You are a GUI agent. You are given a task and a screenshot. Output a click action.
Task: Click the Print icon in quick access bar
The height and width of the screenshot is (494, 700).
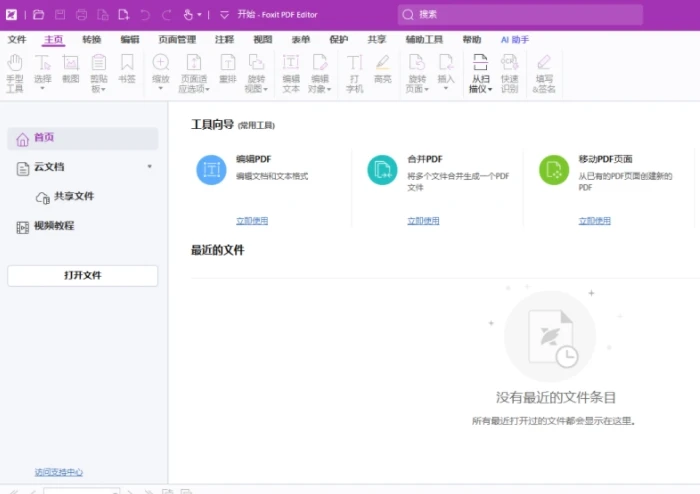[81, 15]
